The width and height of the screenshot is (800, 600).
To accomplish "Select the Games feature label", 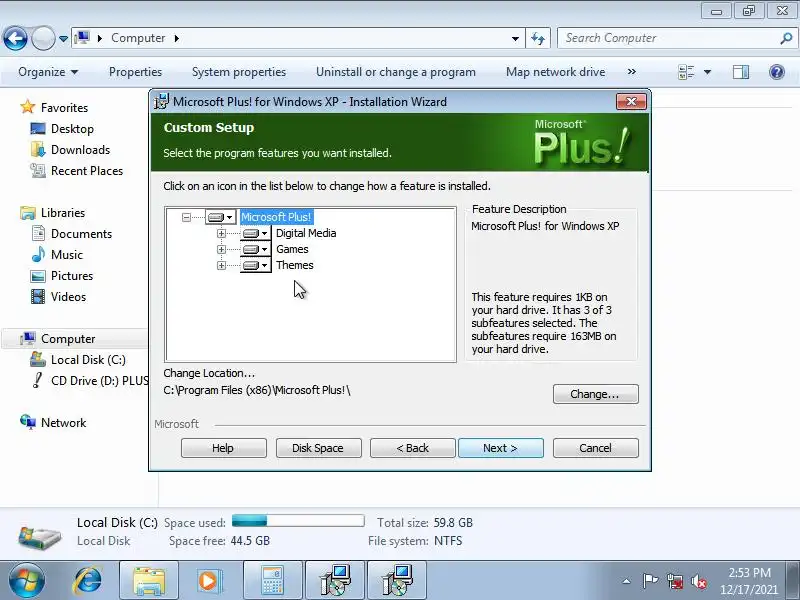I will tap(292, 249).
